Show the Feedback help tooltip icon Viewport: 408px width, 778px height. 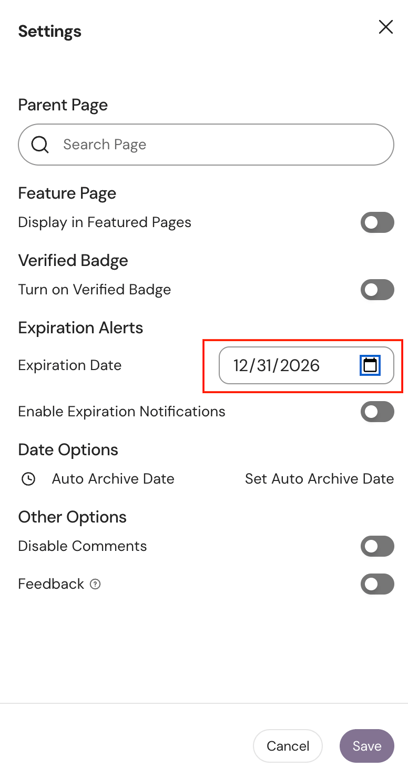pyautogui.click(x=95, y=584)
